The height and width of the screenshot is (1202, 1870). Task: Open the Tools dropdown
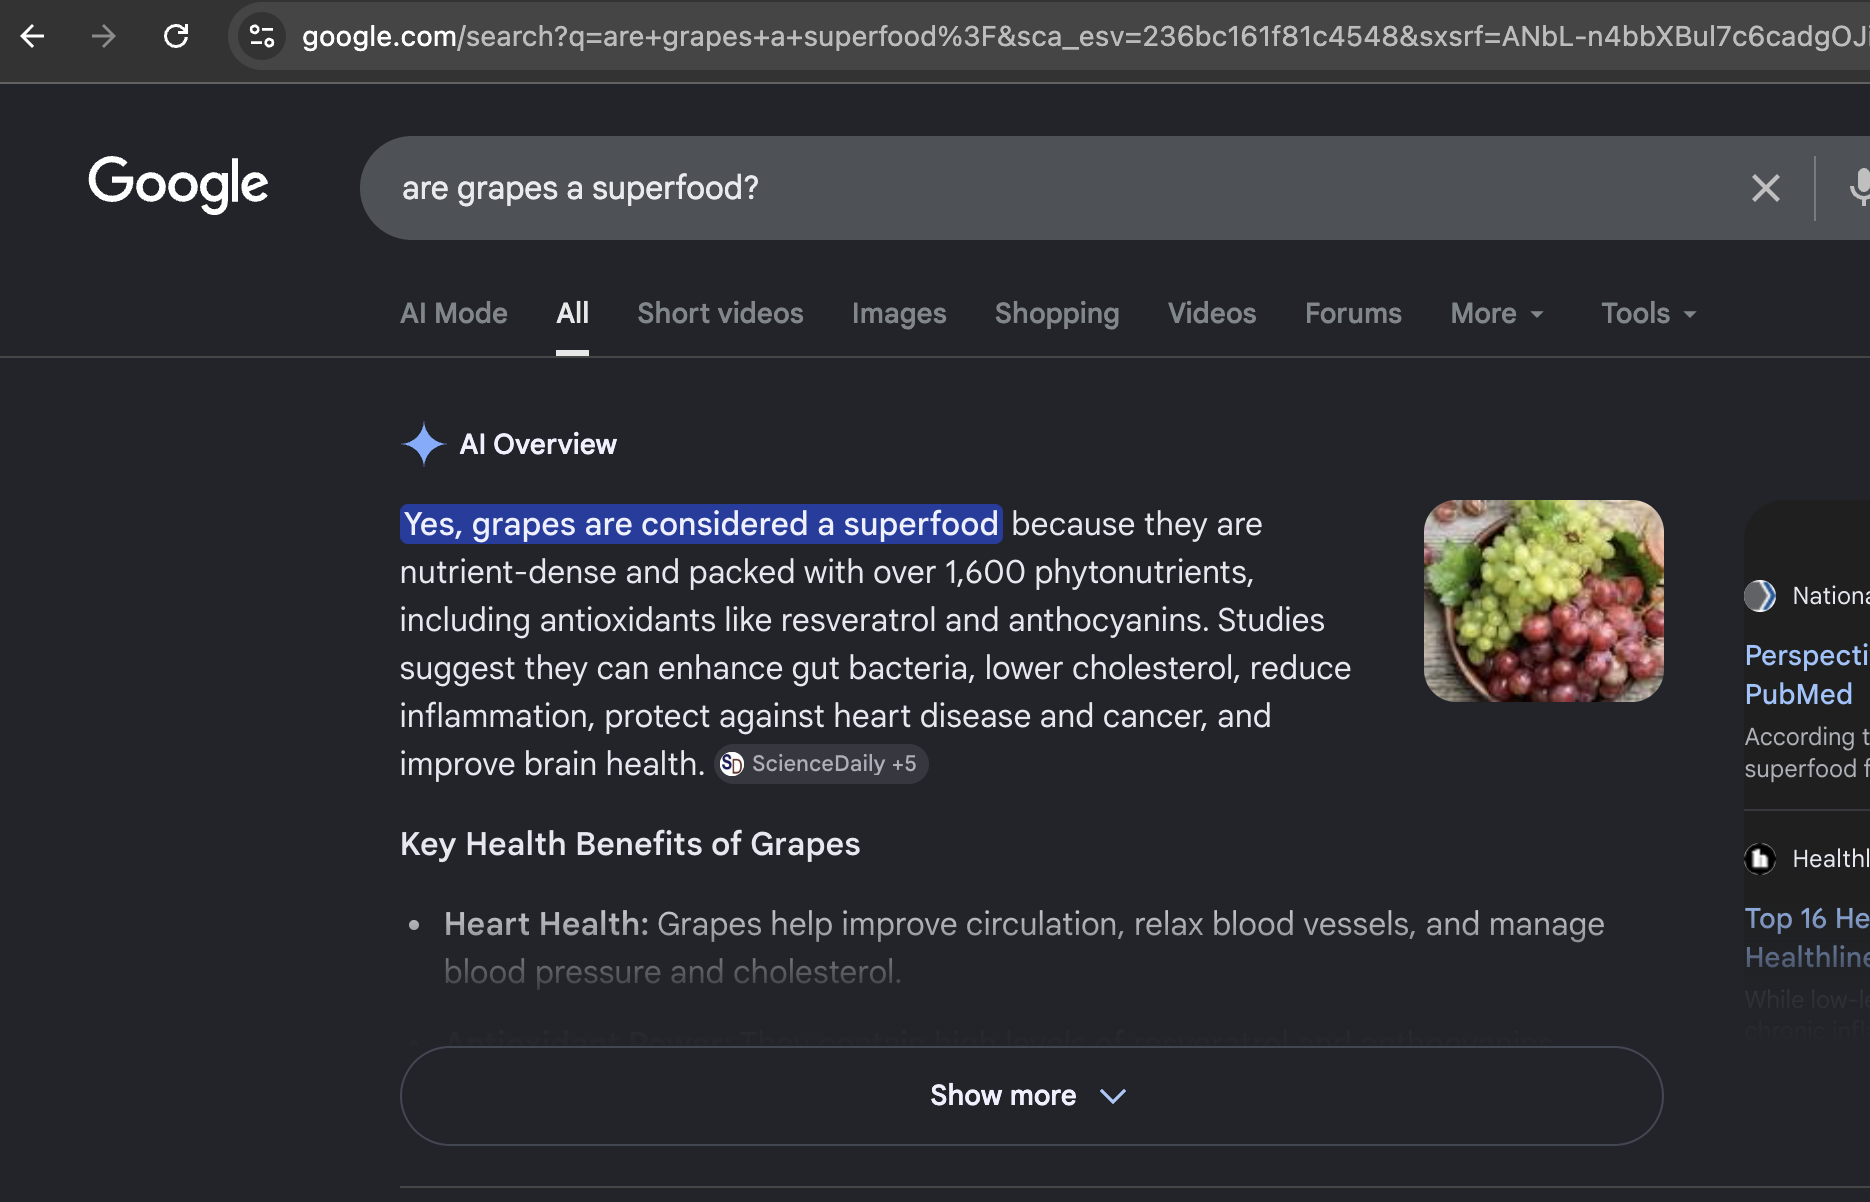click(1649, 314)
